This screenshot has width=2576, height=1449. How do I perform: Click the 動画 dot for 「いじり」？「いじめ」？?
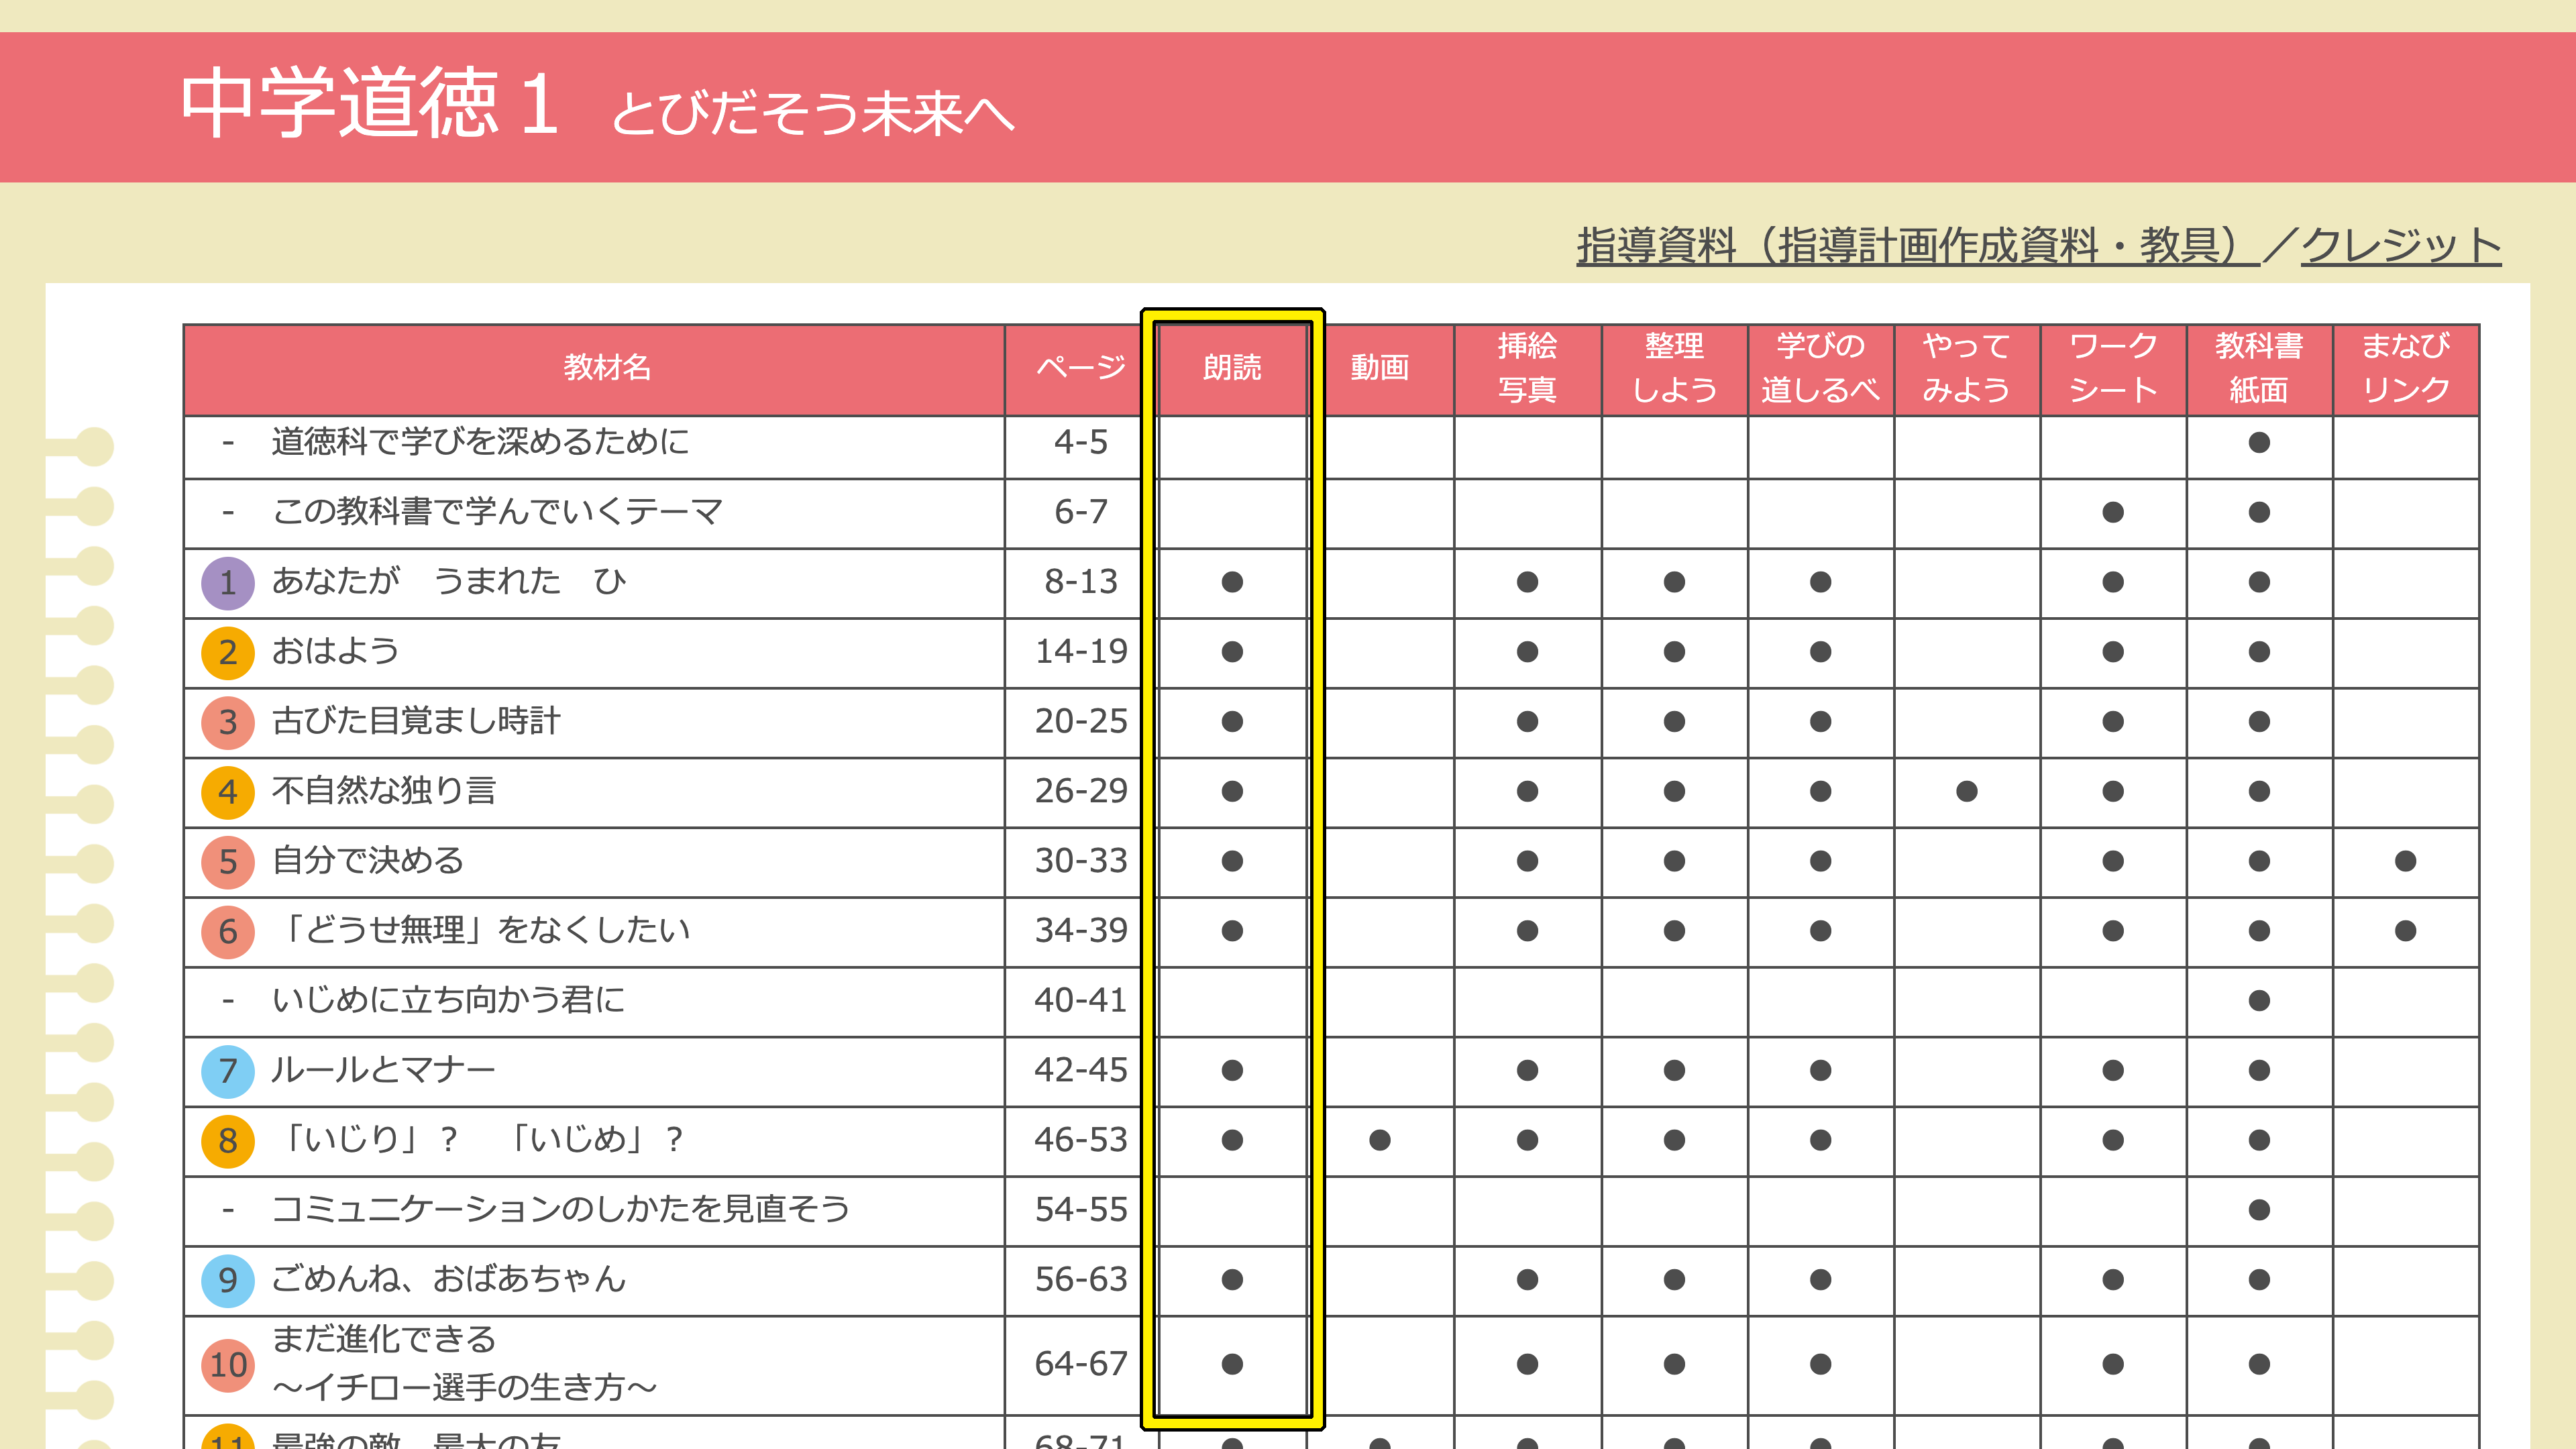[x=1380, y=1140]
